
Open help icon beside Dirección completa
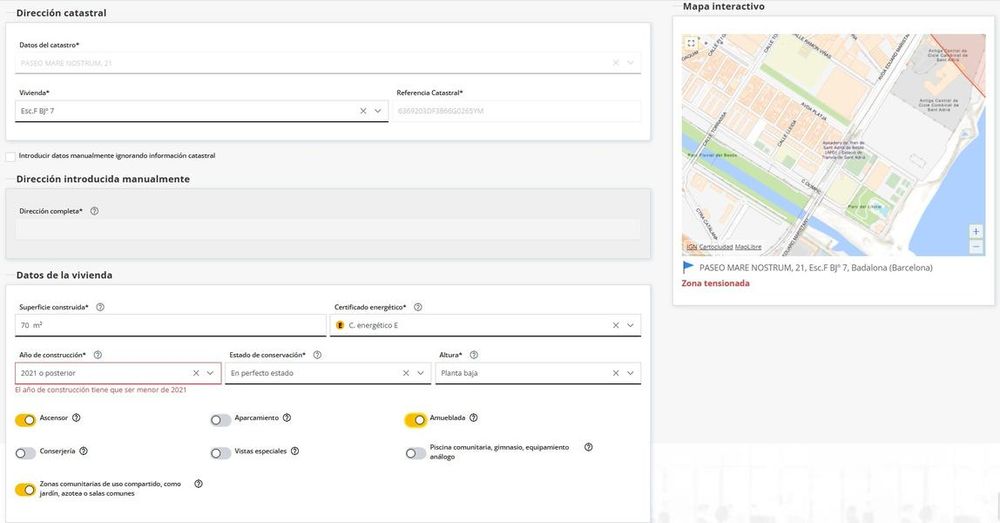click(x=94, y=211)
